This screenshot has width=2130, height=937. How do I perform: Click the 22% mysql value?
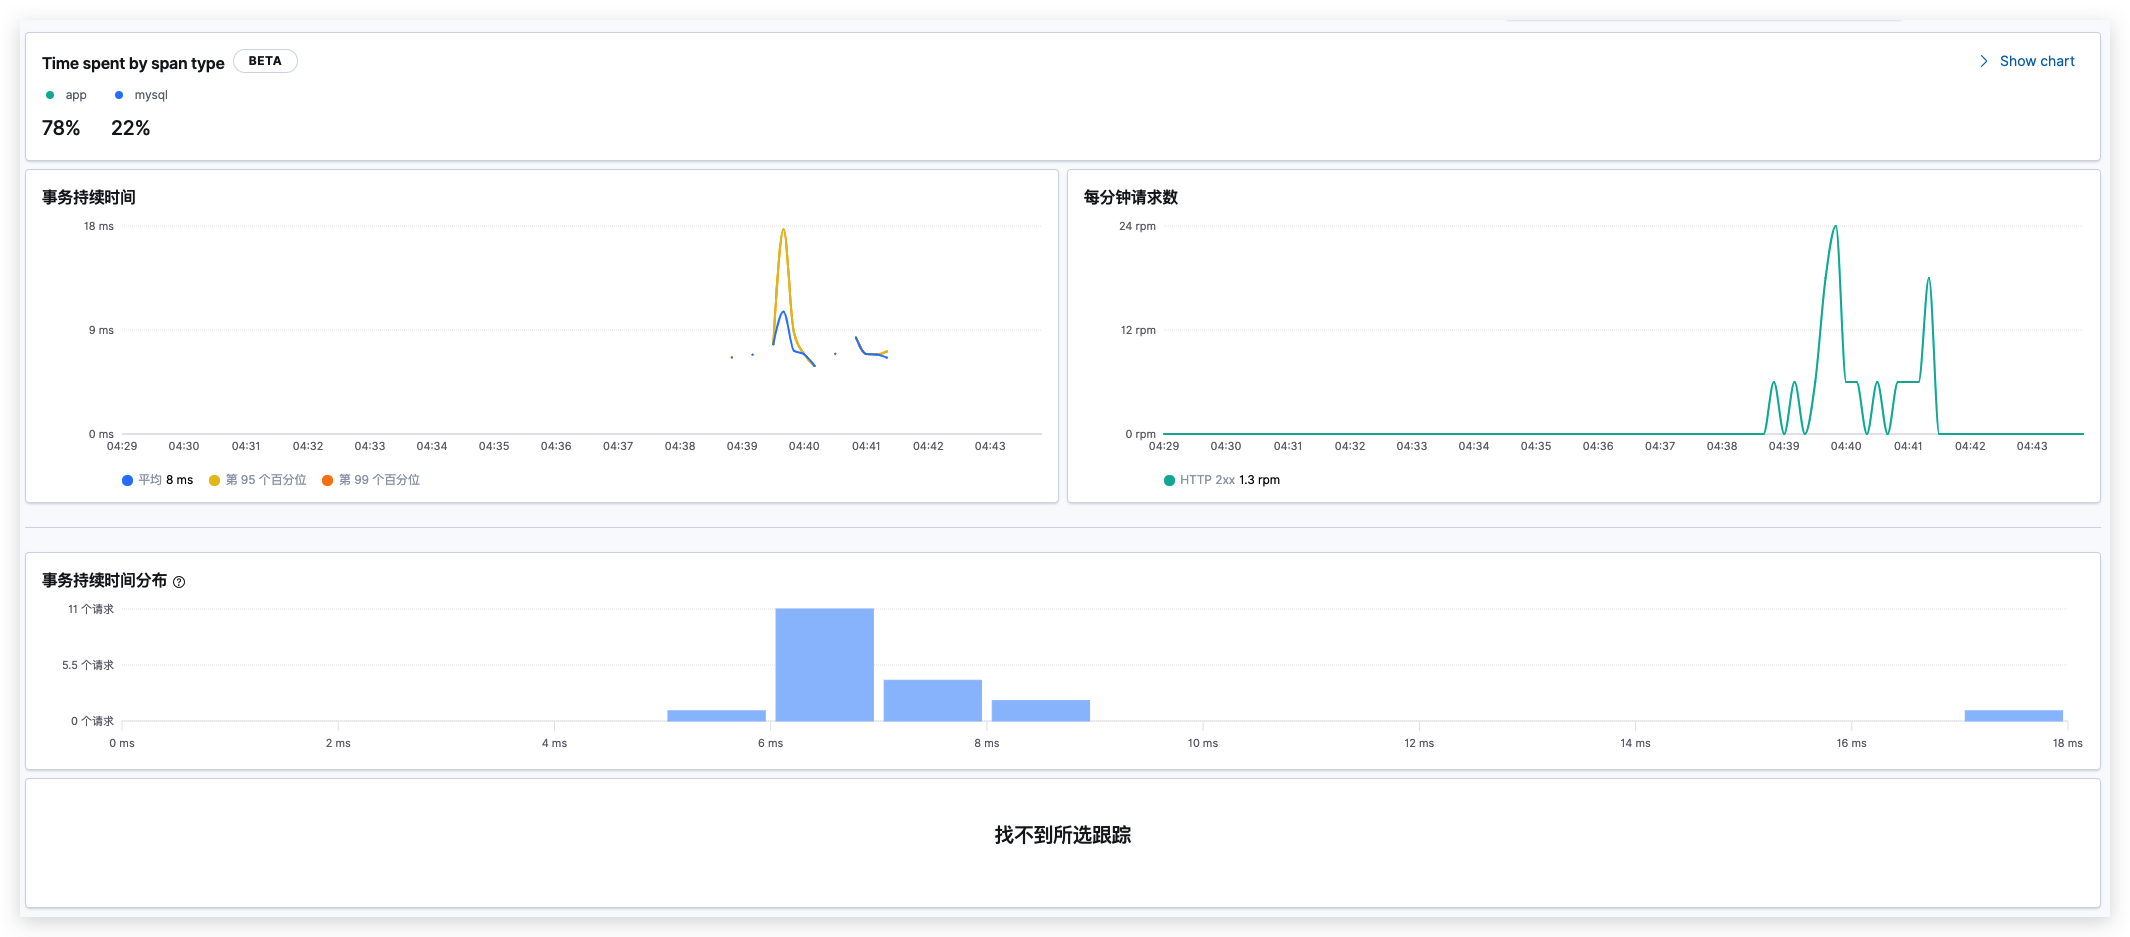click(131, 128)
